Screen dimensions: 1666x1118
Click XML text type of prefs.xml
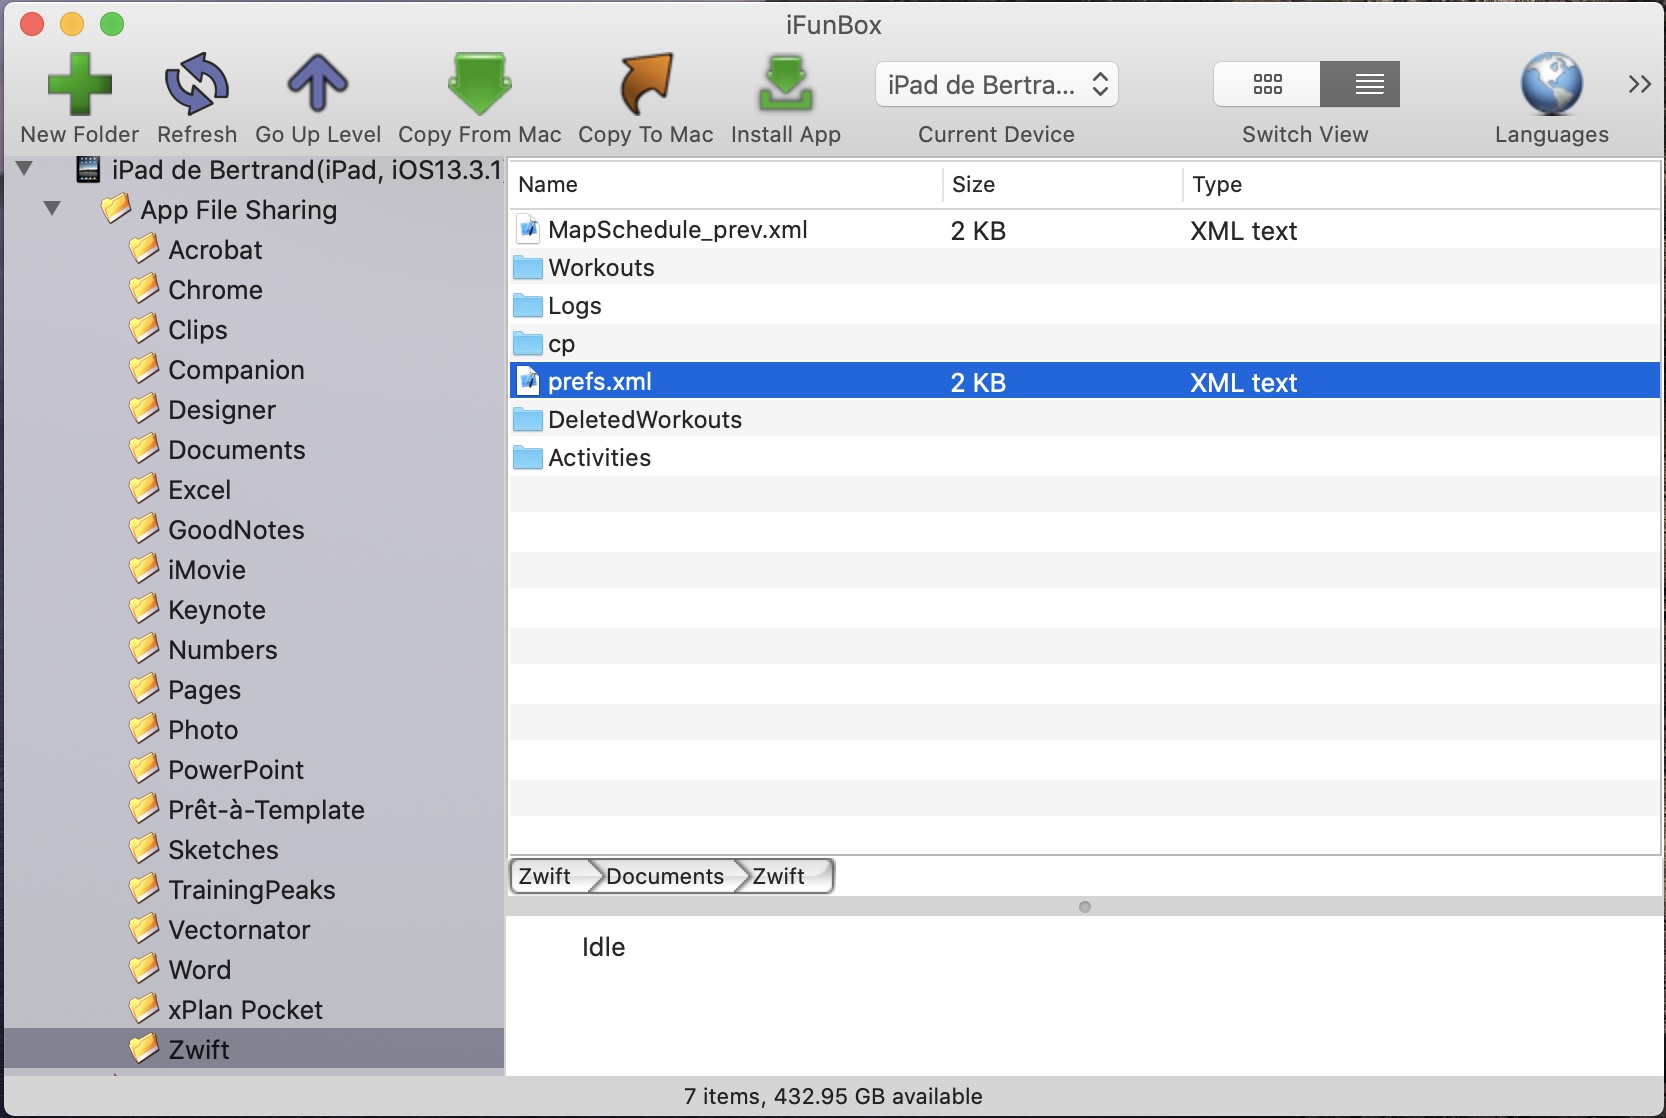click(1243, 383)
